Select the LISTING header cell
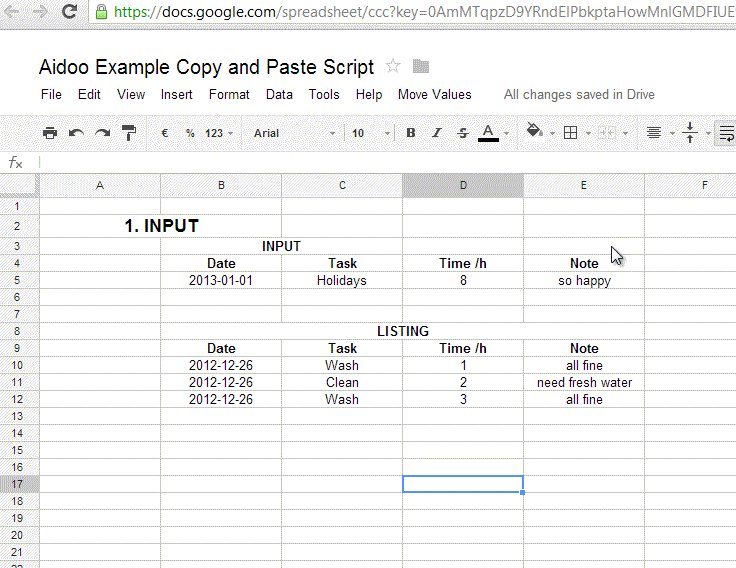The height and width of the screenshot is (568, 736). (x=402, y=331)
